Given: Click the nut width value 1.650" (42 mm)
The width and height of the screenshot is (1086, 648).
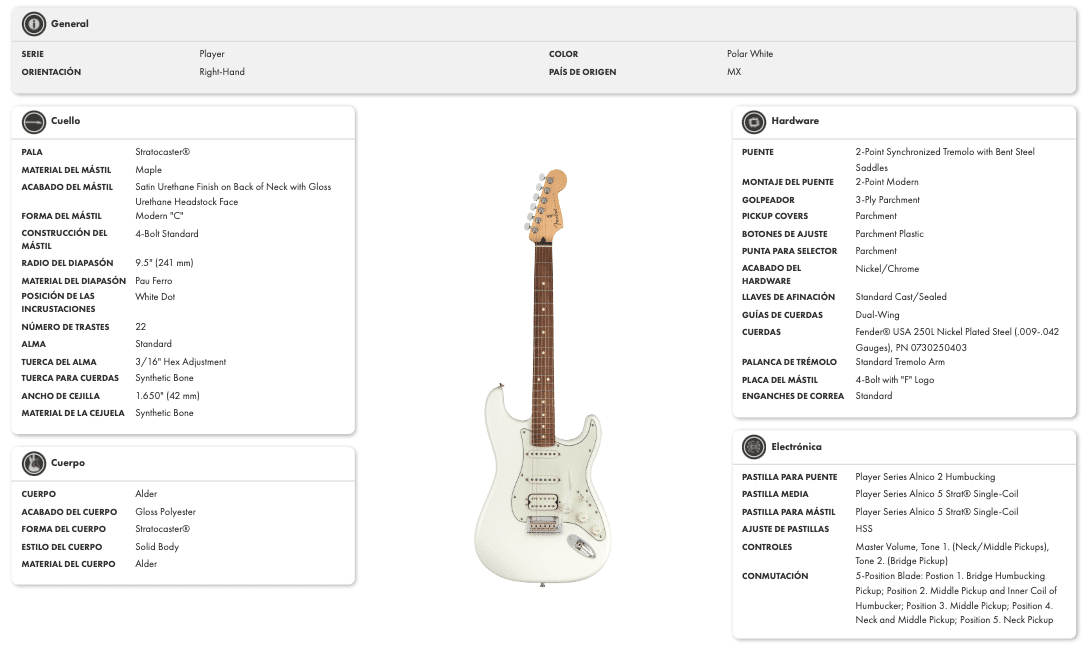Looking at the screenshot, I should [x=168, y=396].
